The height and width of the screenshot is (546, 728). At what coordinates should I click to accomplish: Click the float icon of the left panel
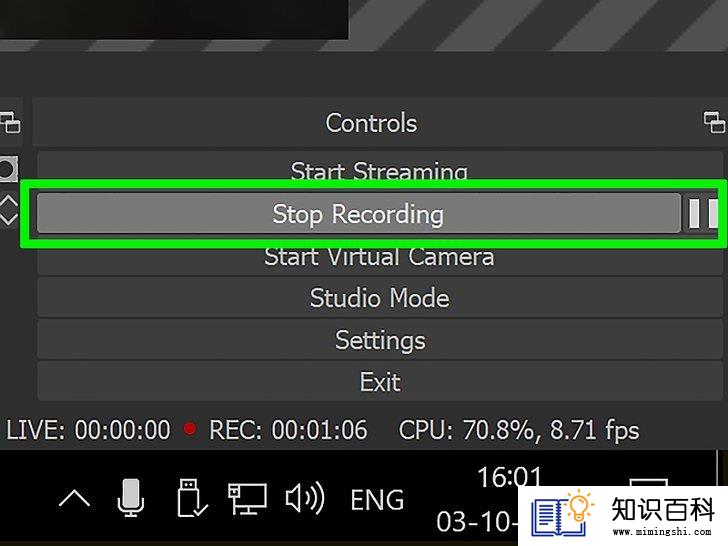[x=9, y=123]
